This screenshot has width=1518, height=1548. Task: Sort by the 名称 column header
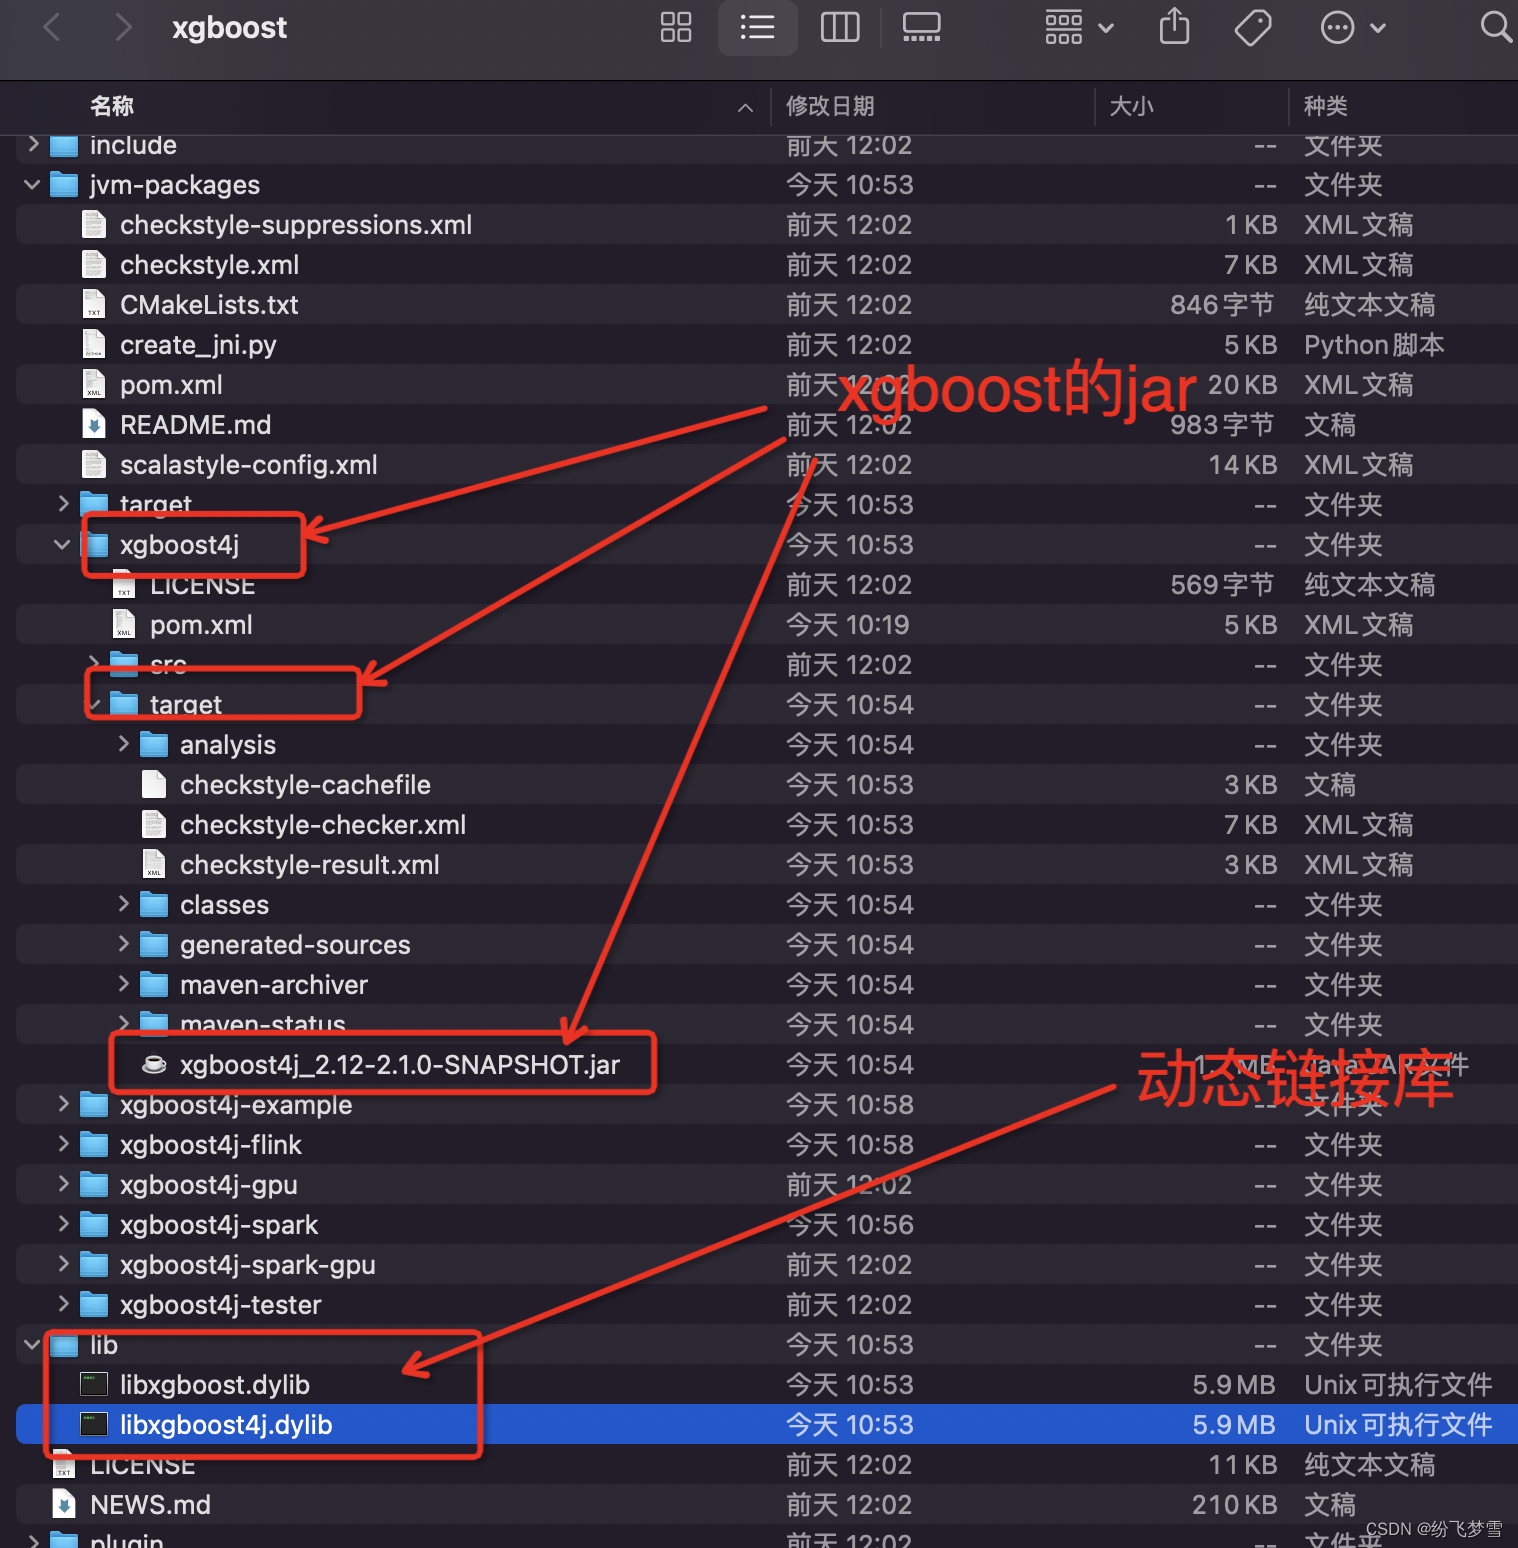[112, 106]
